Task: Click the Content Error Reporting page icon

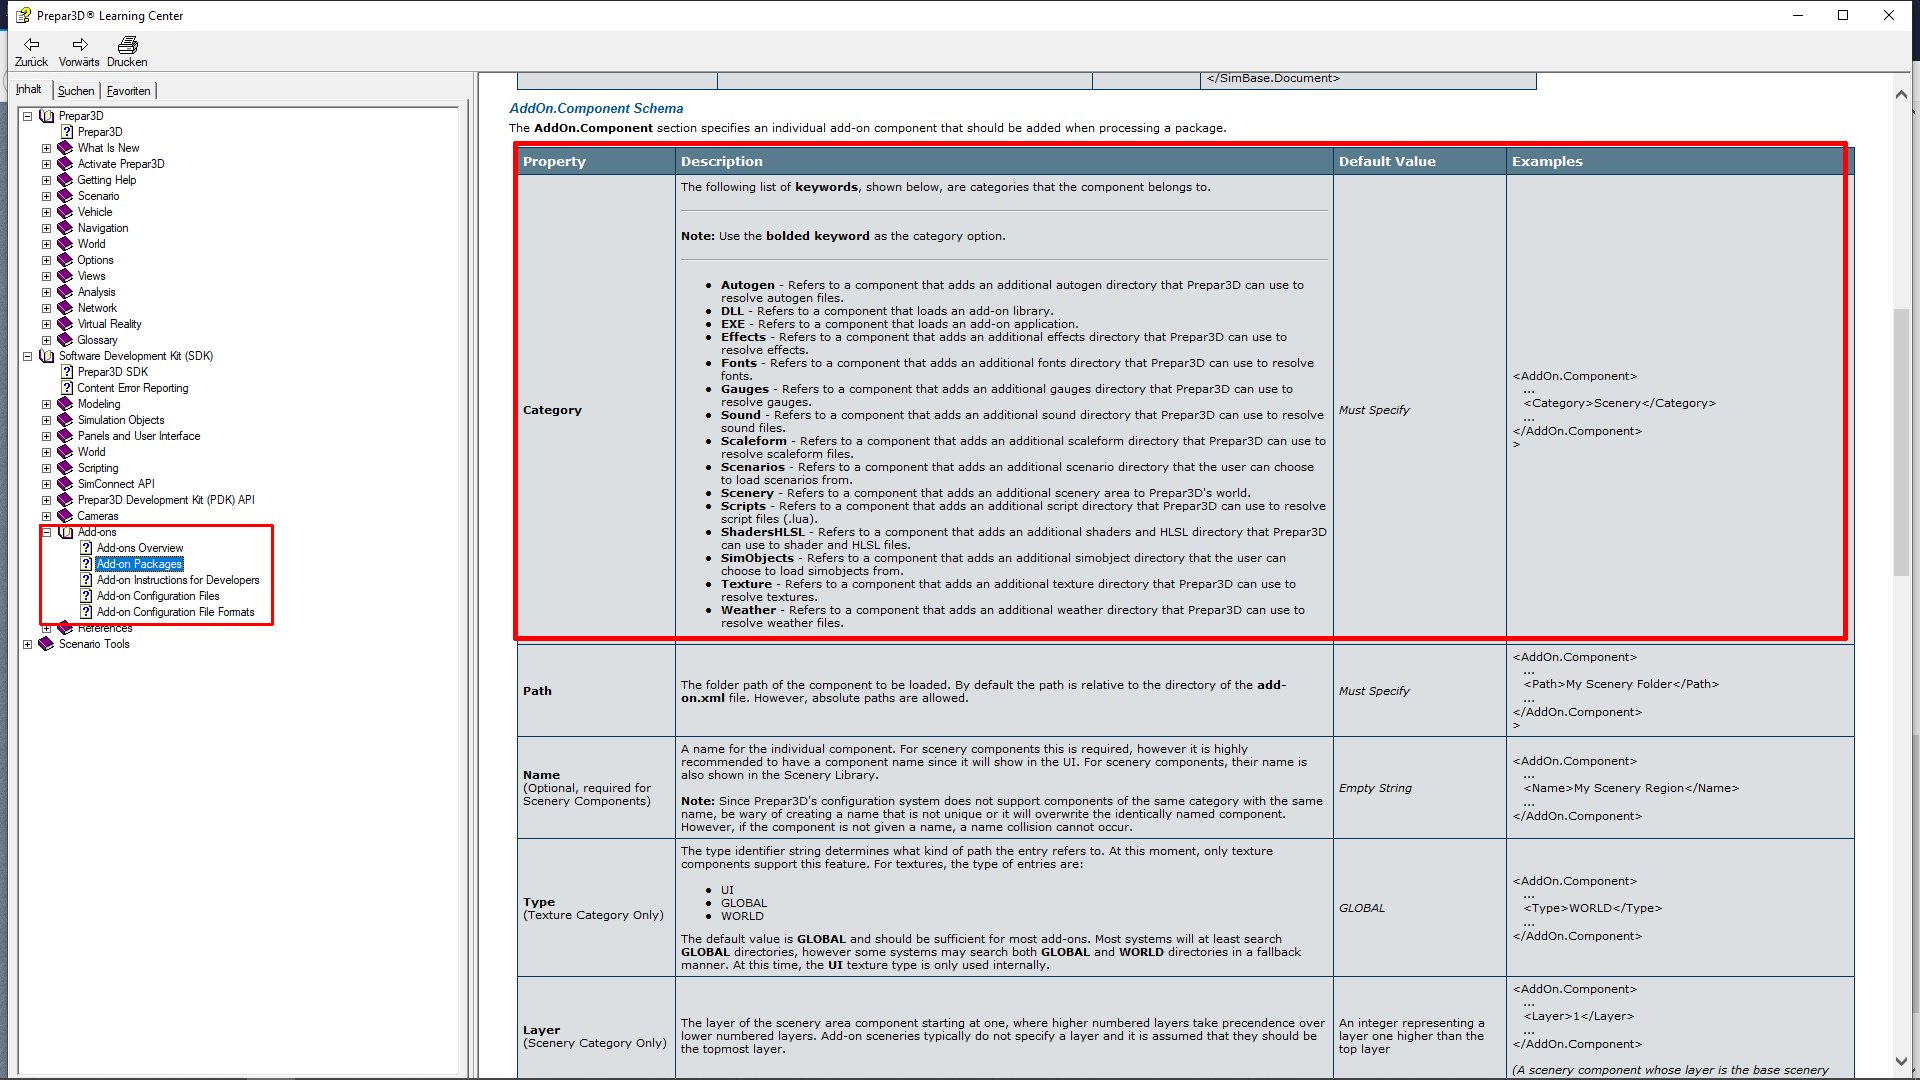Action: [67, 388]
